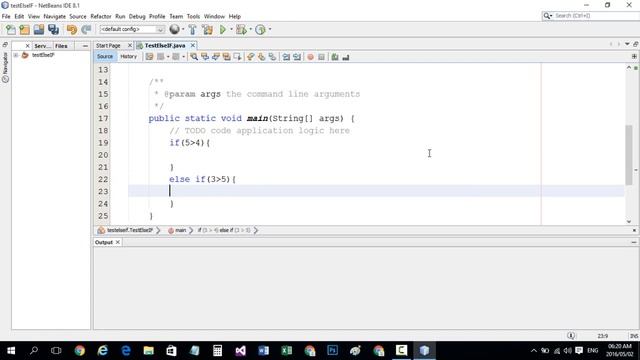Select the TestElseIF.java tab
Viewport: 640px width, 360px height.
pyautogui.click(x=165, y=46)
